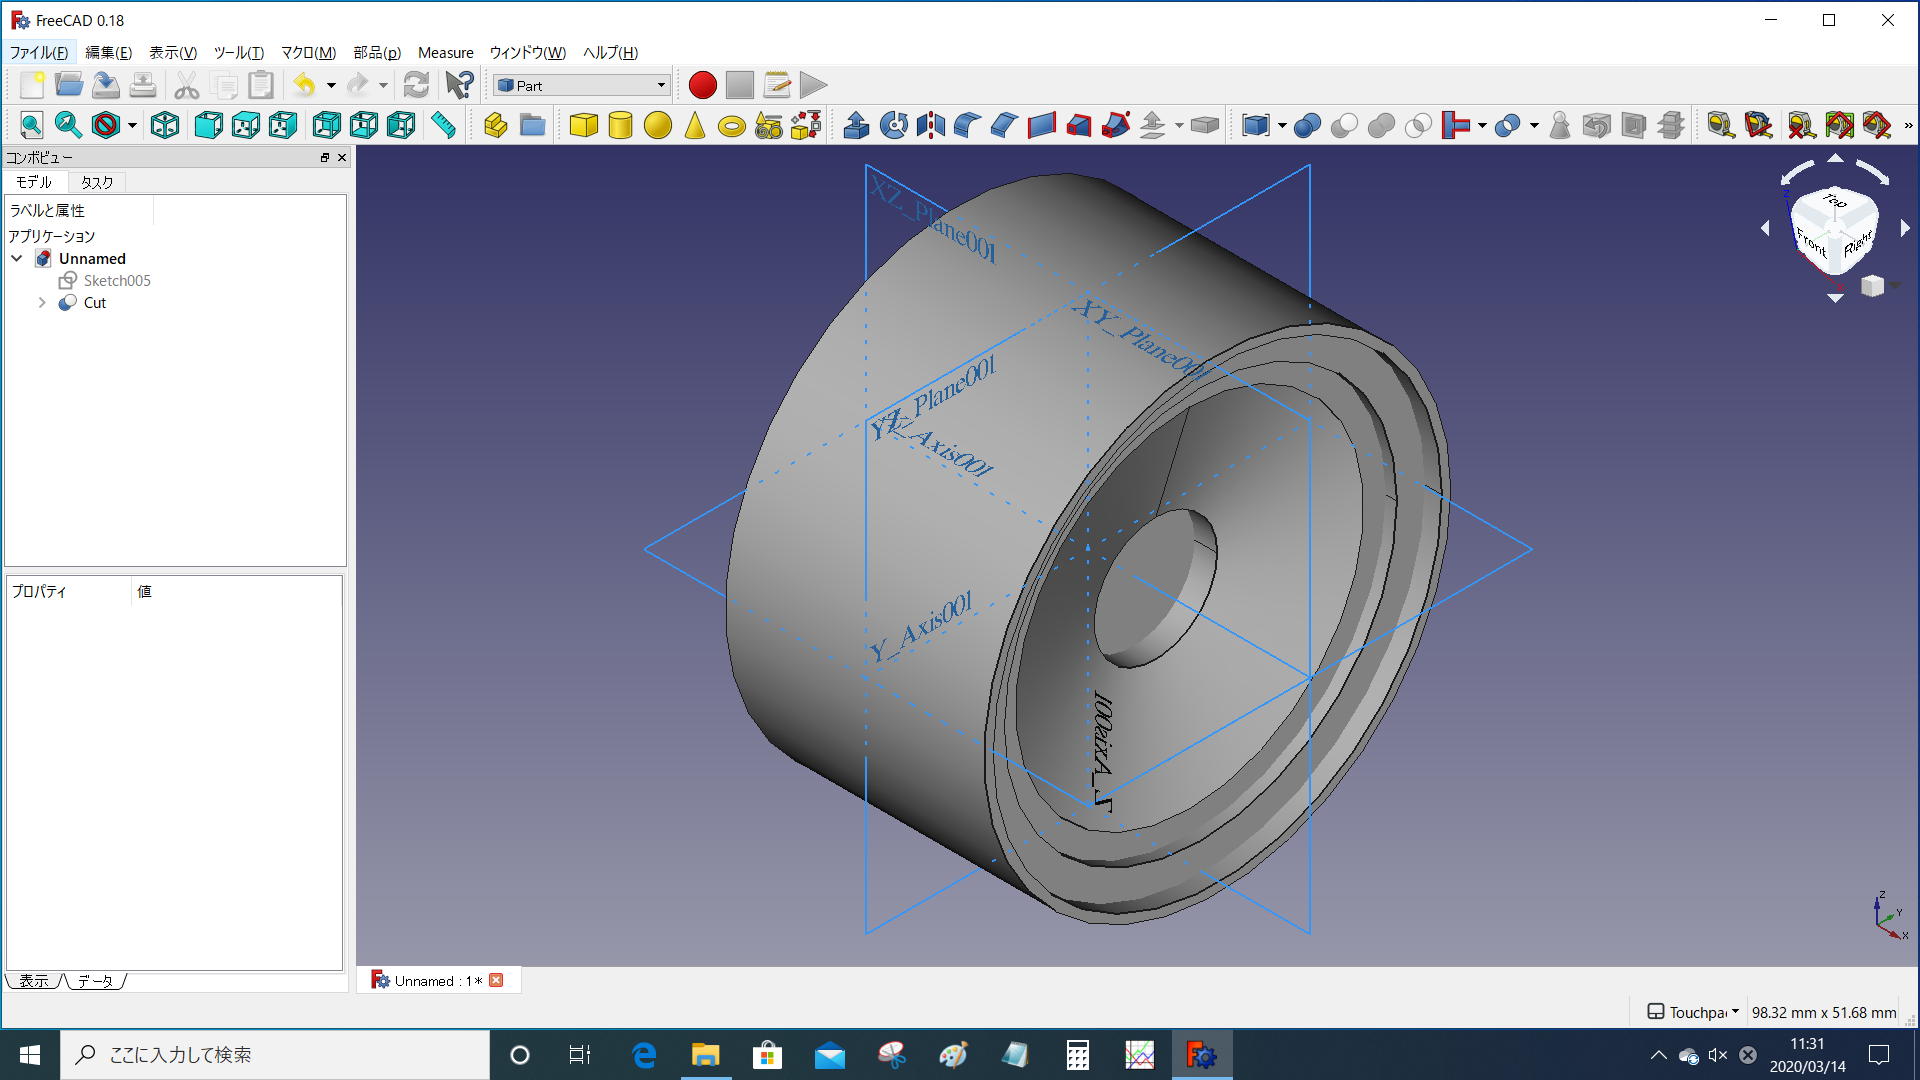Viewport: 1920px width, 1080px height.
Task: Expand the Cut tree item
Action: coord(42,302)
